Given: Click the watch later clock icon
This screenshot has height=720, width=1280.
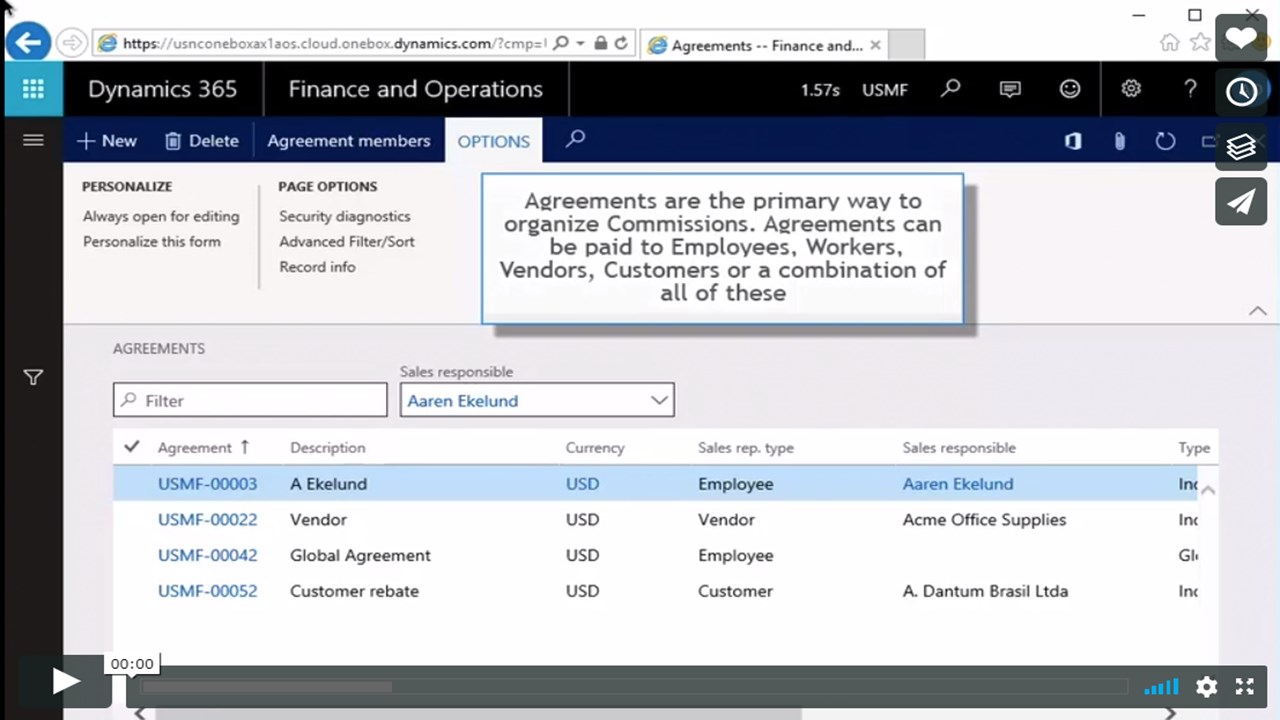Looking at the screenshot, I should pyautogui.click(x=1241, y=93).
